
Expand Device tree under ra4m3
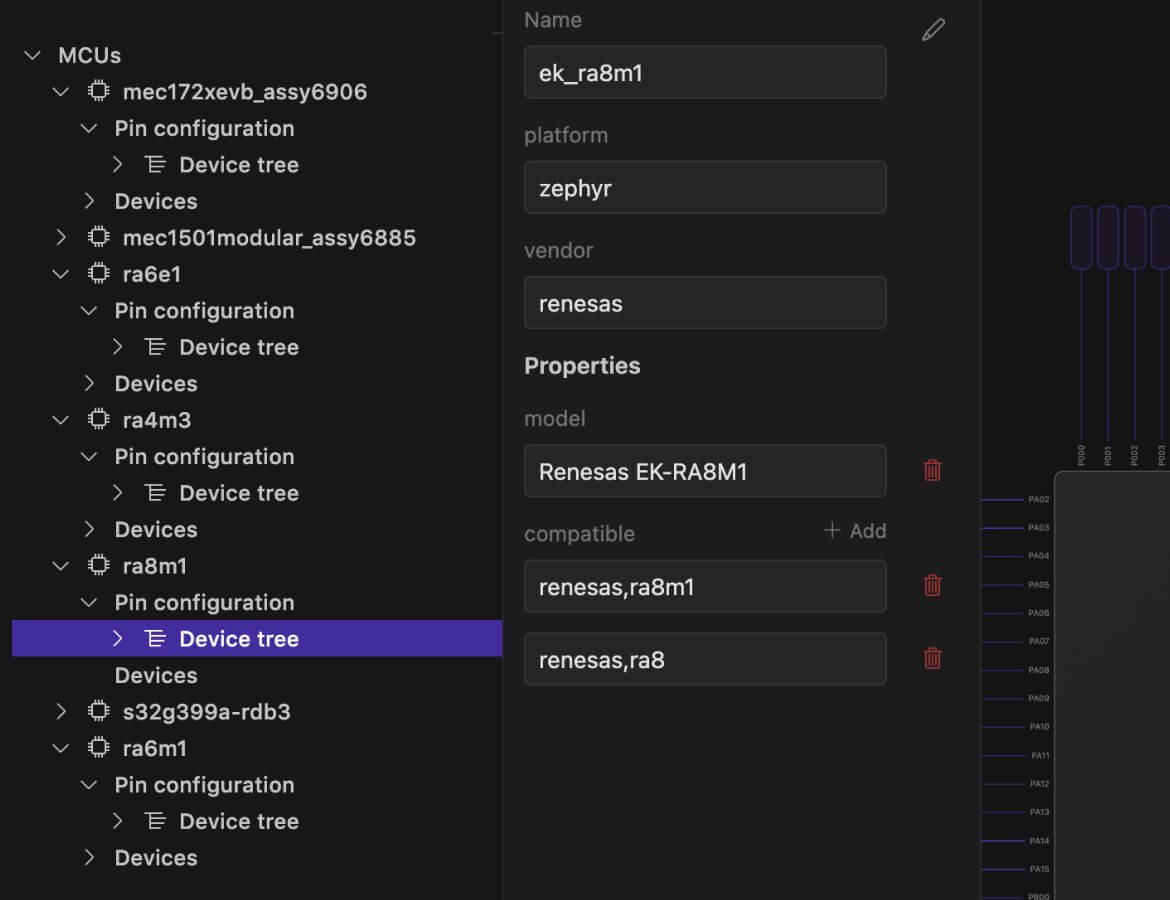118,493
